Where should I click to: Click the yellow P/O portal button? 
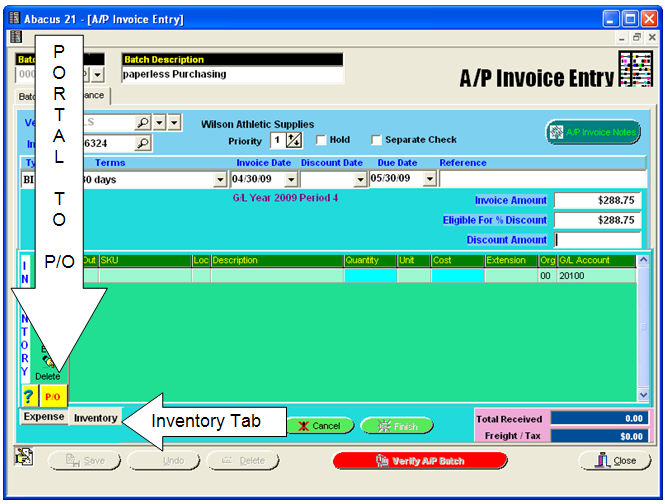click(x=53, y=397)
